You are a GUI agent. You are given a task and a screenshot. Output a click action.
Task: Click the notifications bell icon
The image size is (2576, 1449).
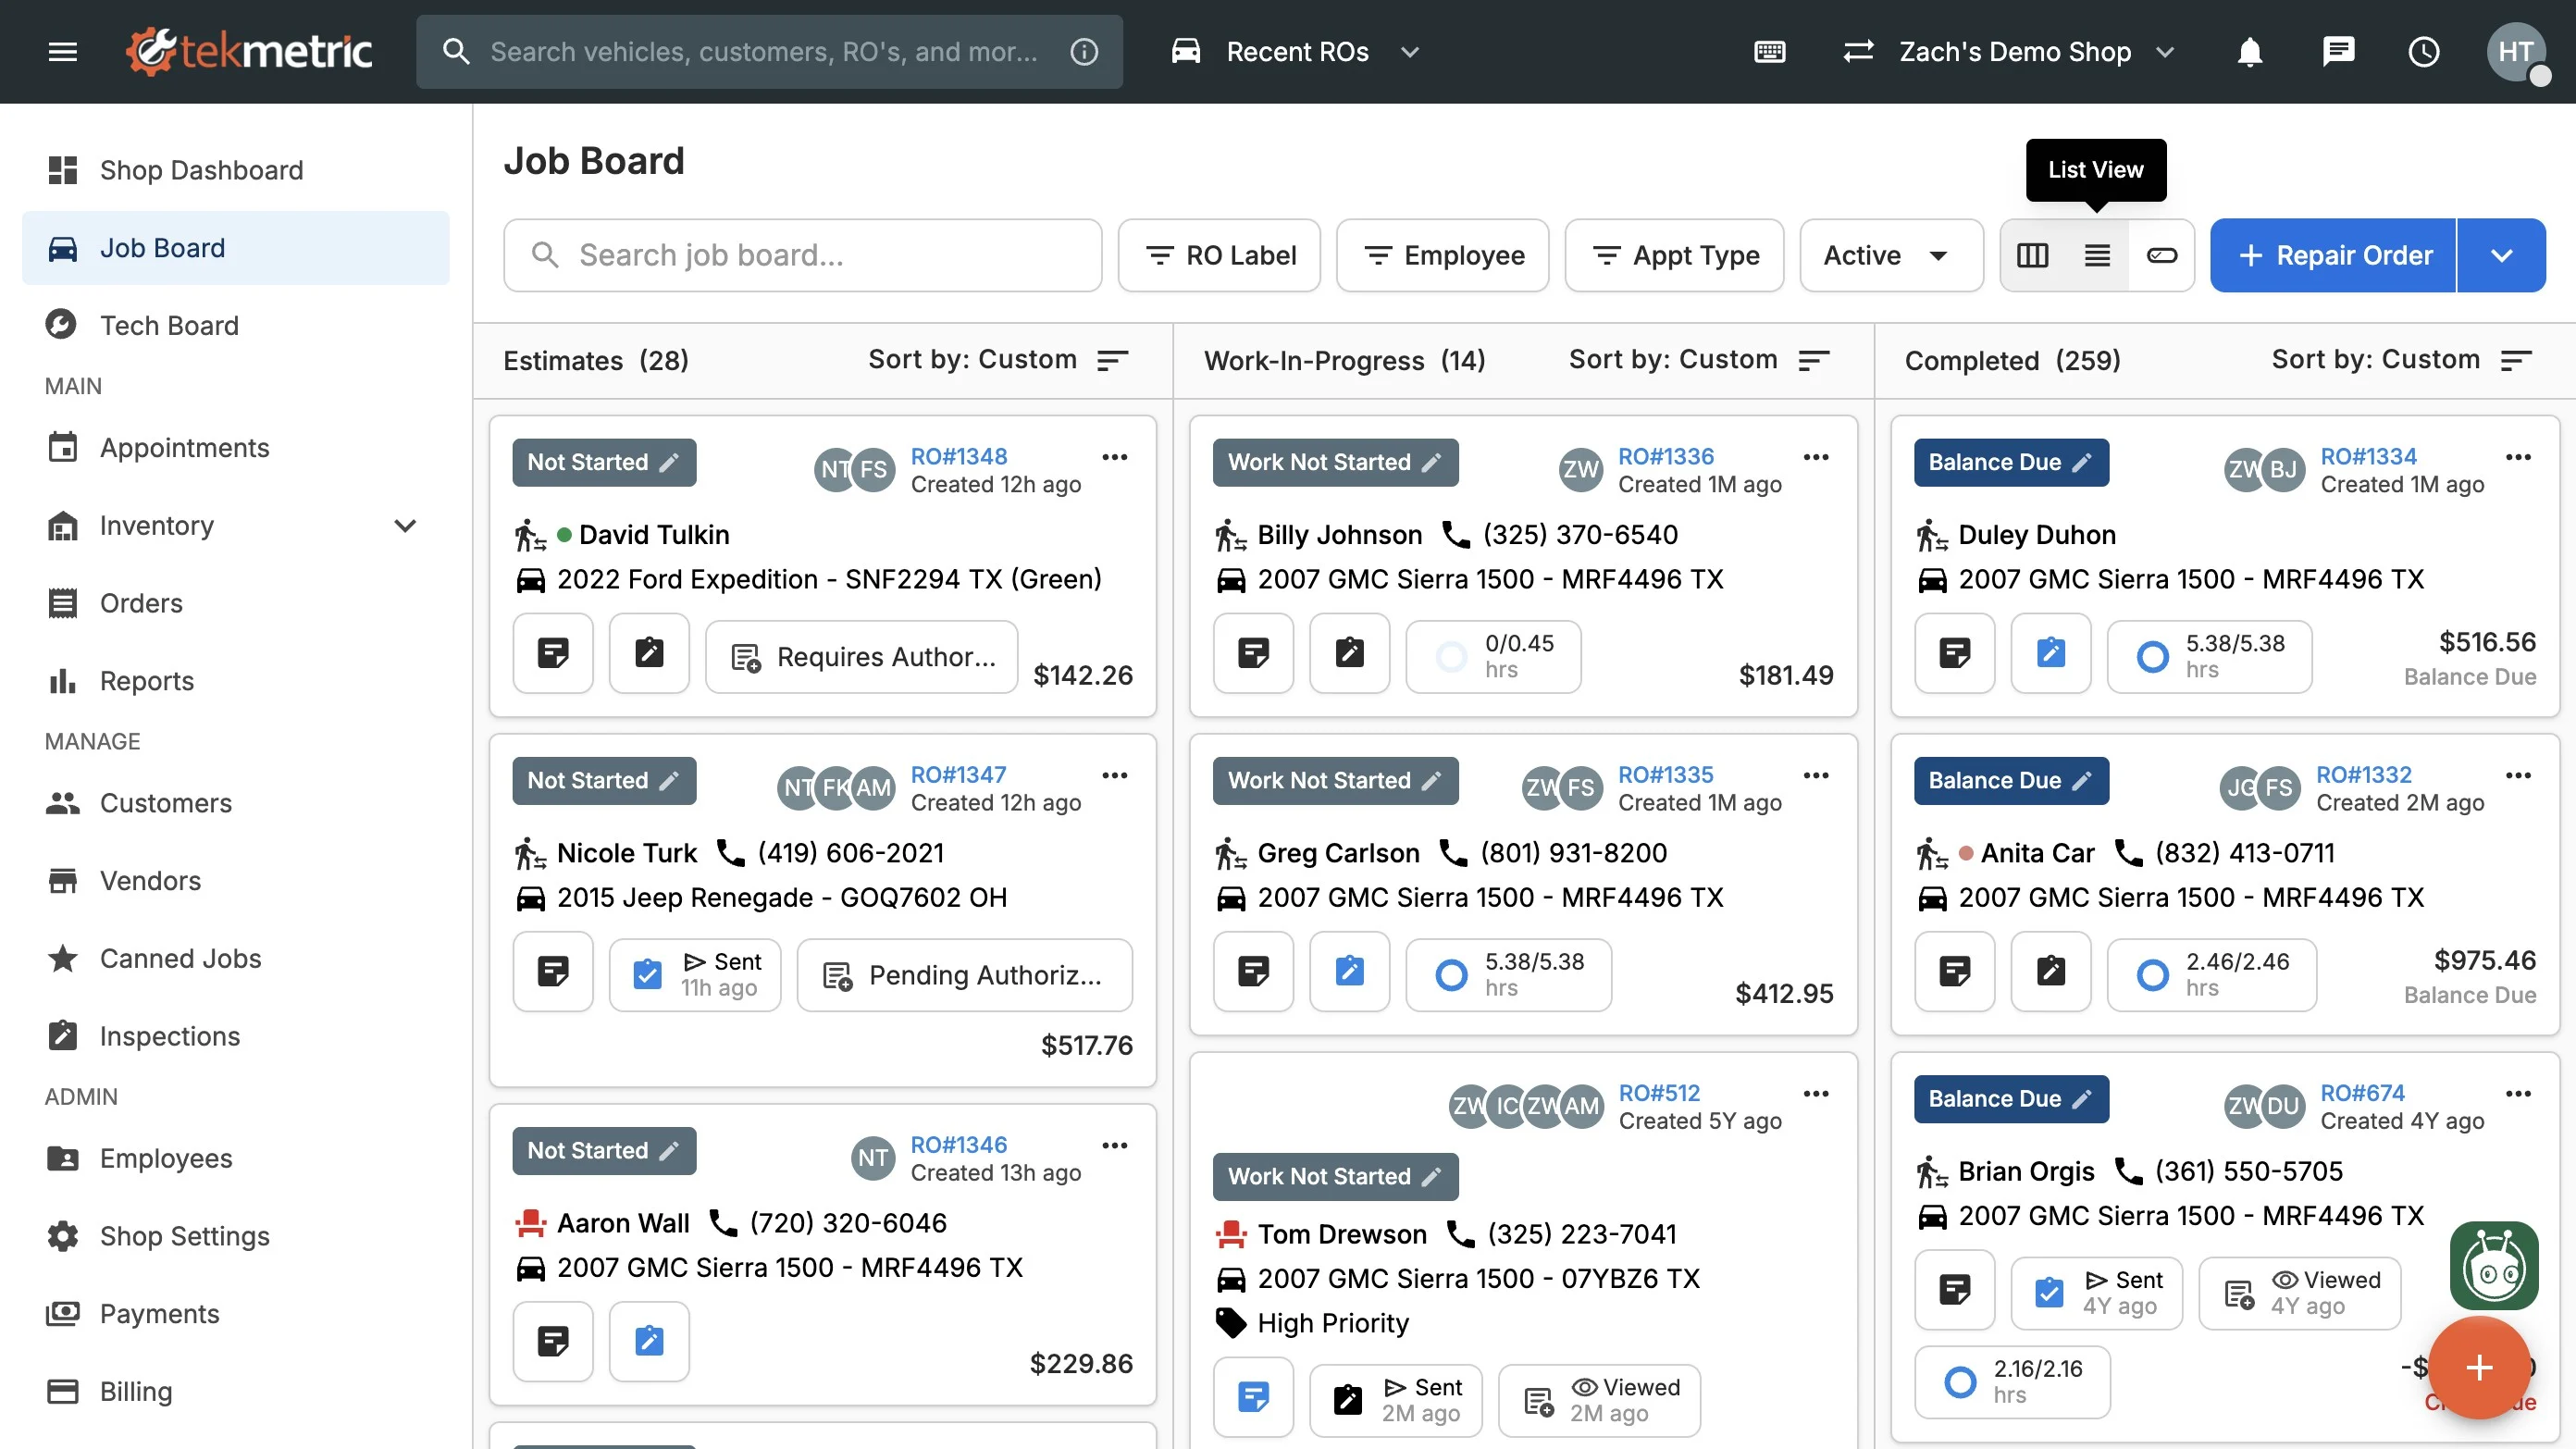pyautogui.click(x=2249, y=51)
